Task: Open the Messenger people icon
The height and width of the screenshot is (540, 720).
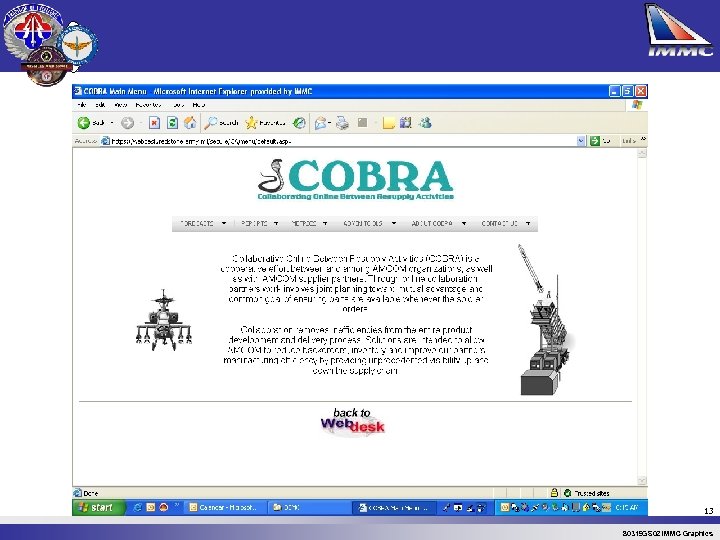Action: [425, 123]
